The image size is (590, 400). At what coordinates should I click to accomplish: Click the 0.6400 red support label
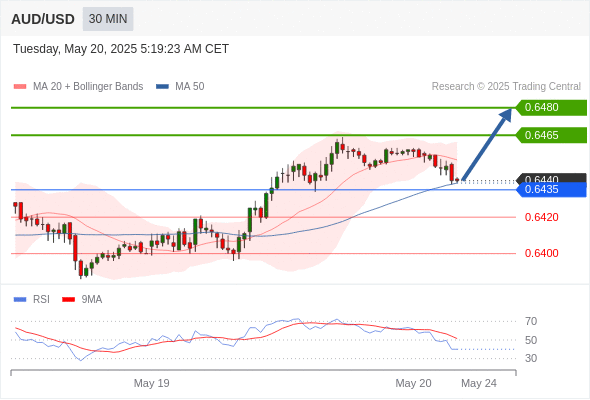[x=541, y=253]
